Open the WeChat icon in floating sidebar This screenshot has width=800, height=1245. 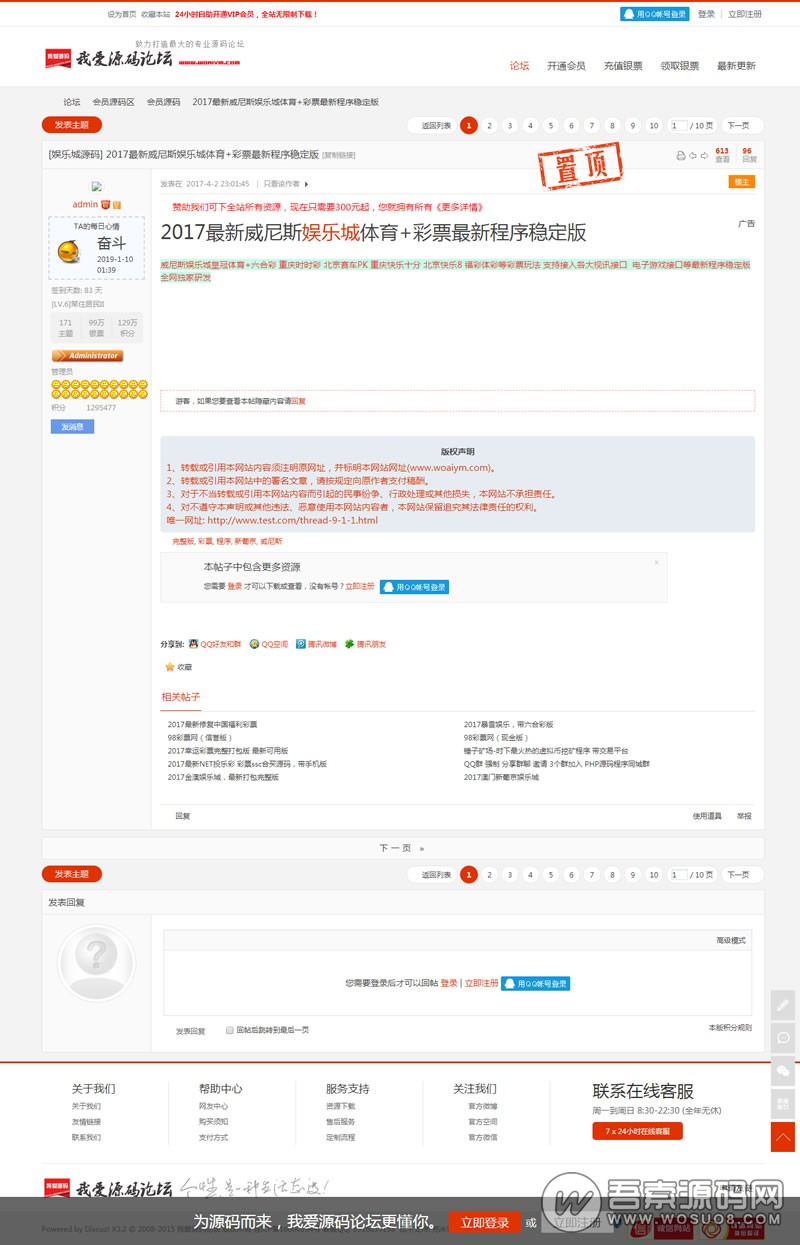[x=783, y=1071]
